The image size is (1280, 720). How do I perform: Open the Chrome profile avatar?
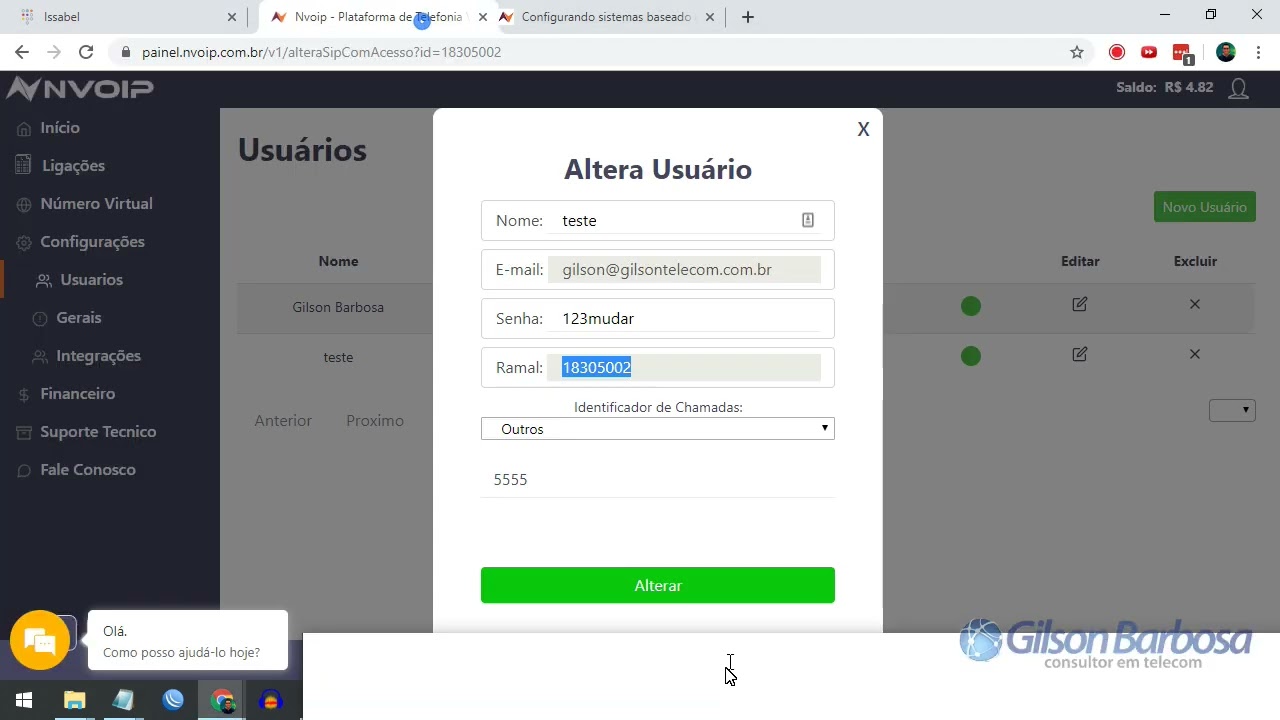pyautogui.click(x=1226, y=52)
